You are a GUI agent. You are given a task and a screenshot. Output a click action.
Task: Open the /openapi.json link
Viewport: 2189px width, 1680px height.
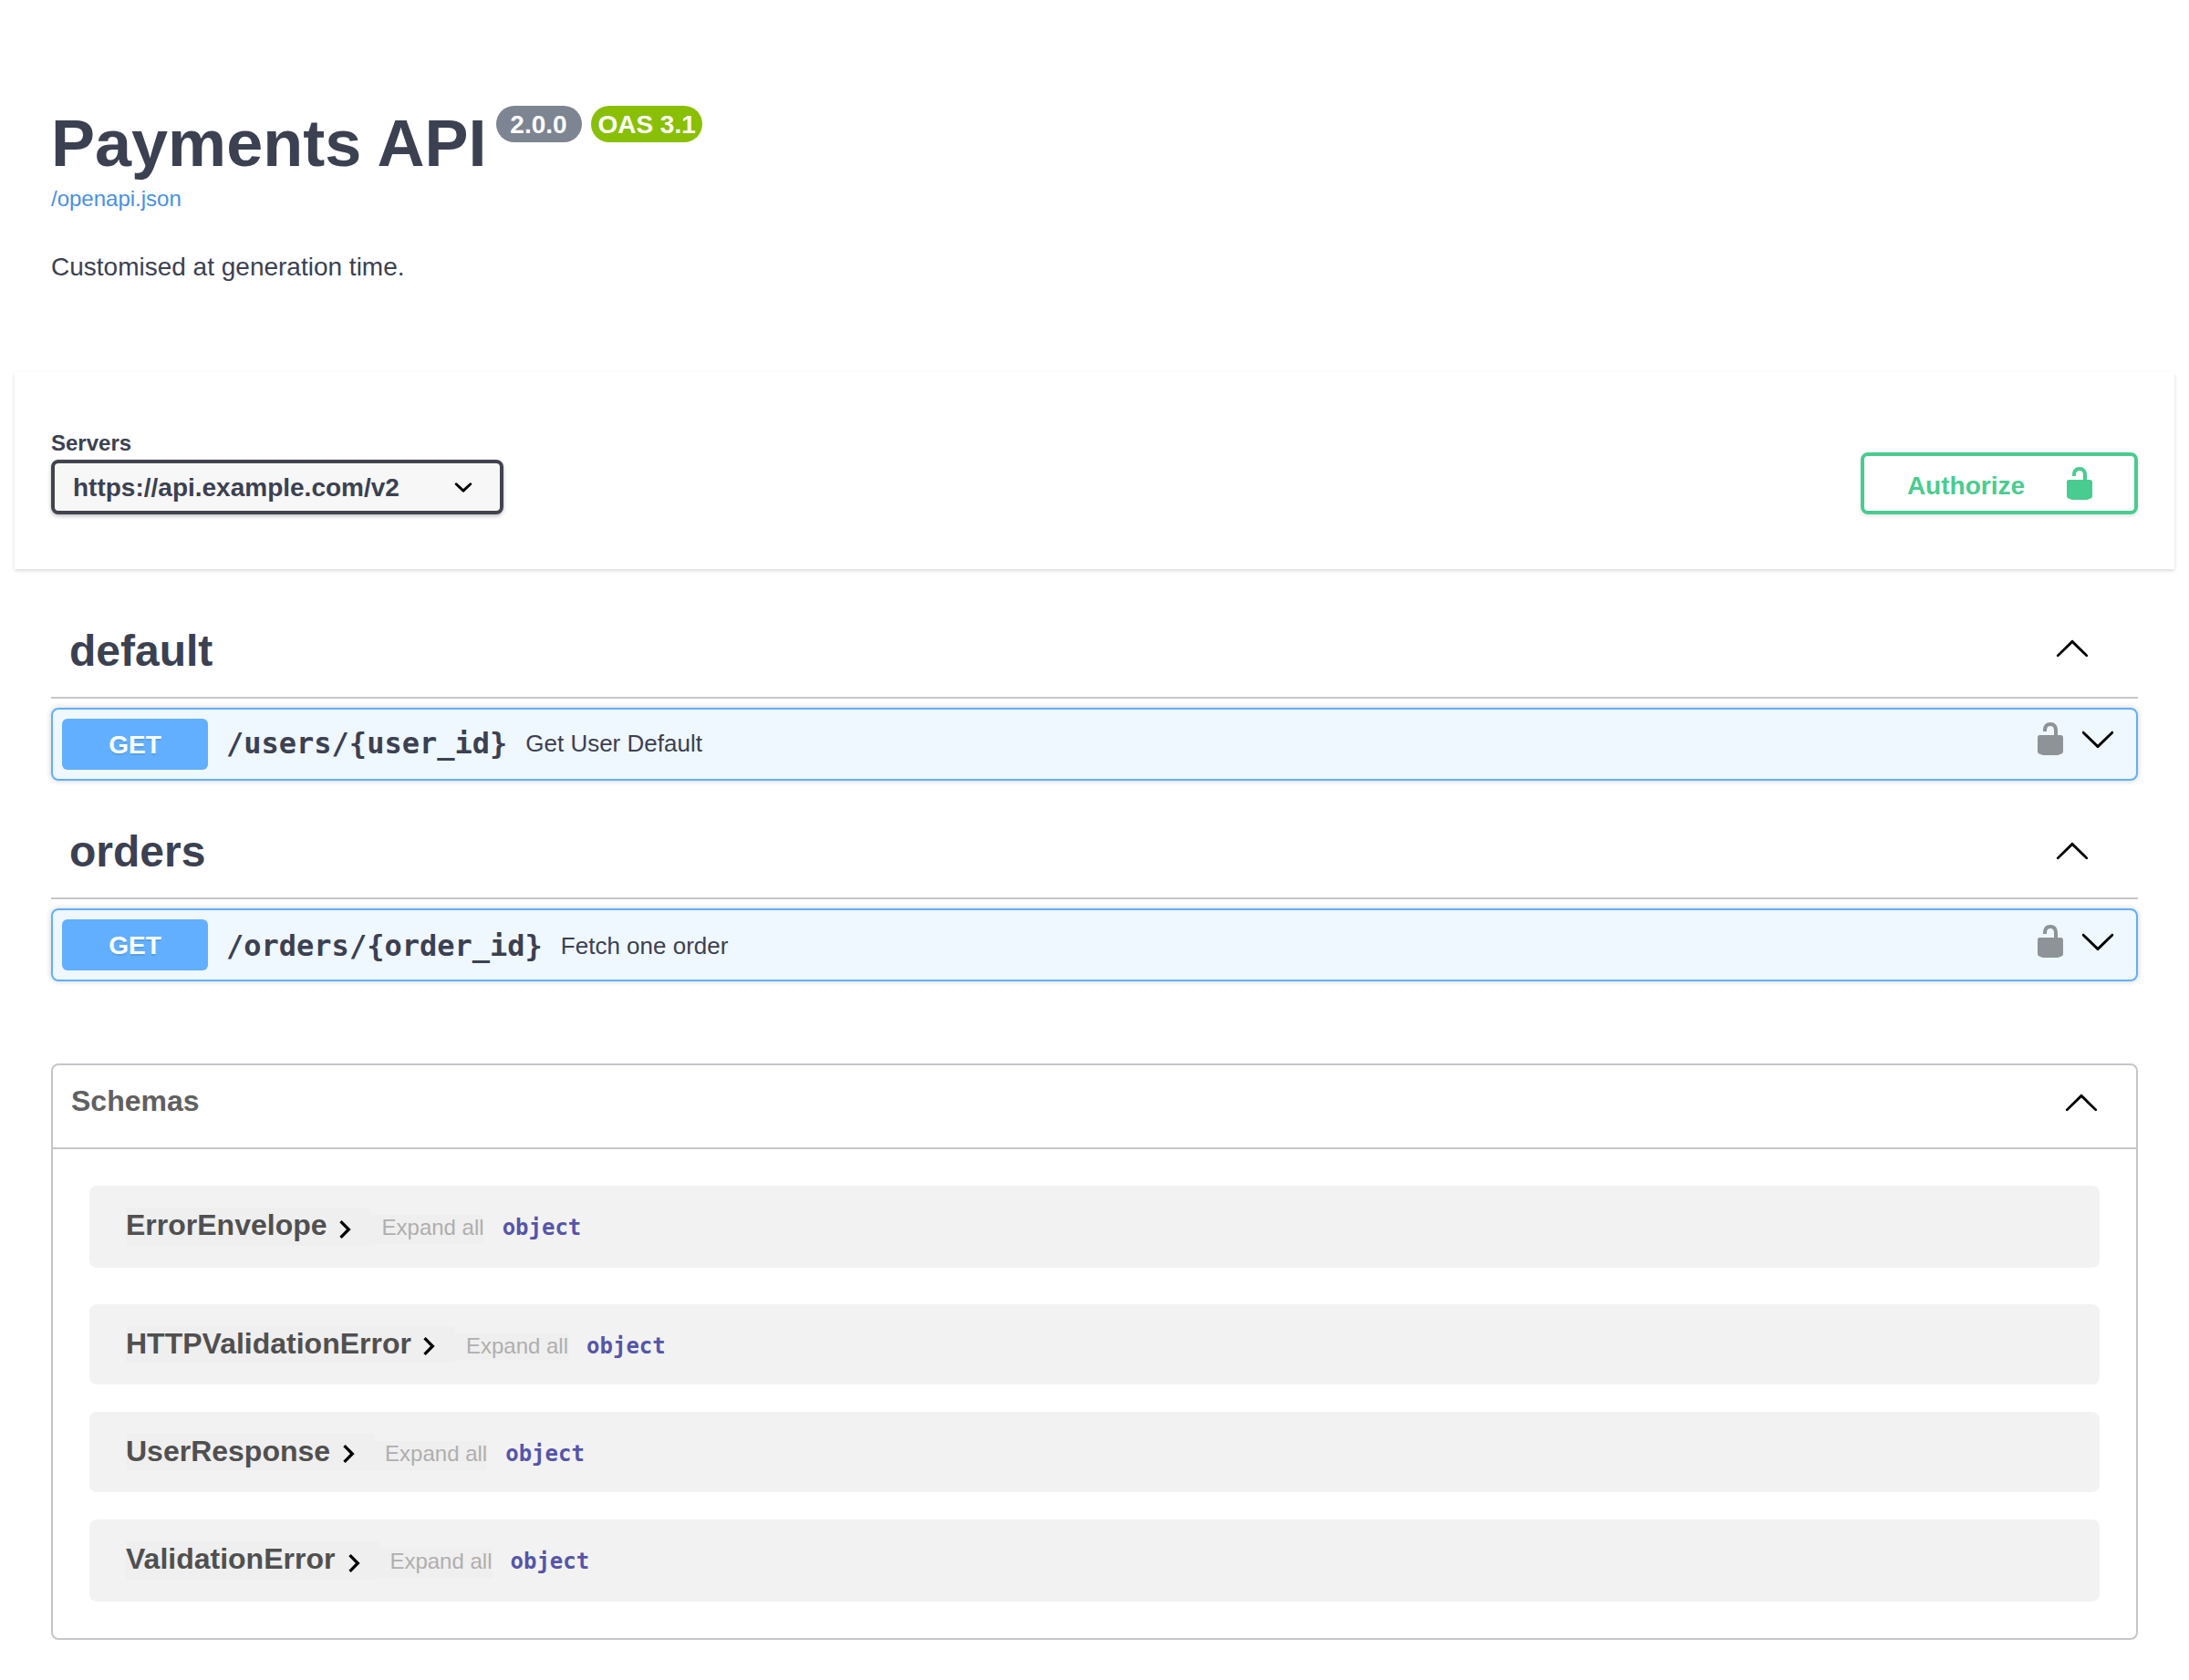[x=116, y=198]
